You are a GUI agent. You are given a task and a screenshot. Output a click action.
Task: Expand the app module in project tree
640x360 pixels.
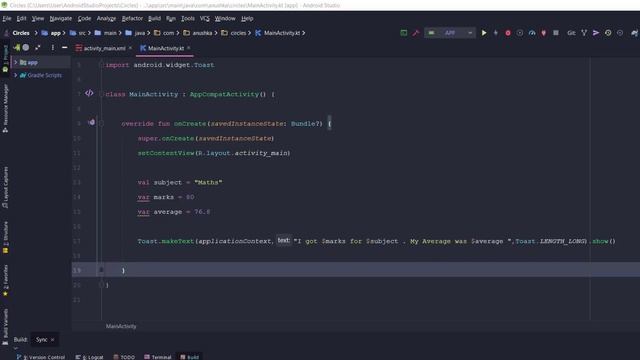coord(16,62)
